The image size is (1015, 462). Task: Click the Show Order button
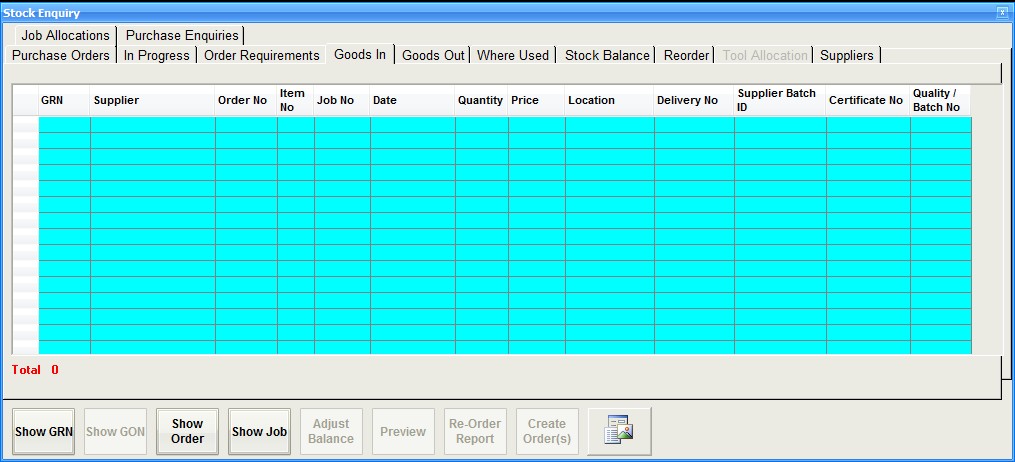(187, 432)
